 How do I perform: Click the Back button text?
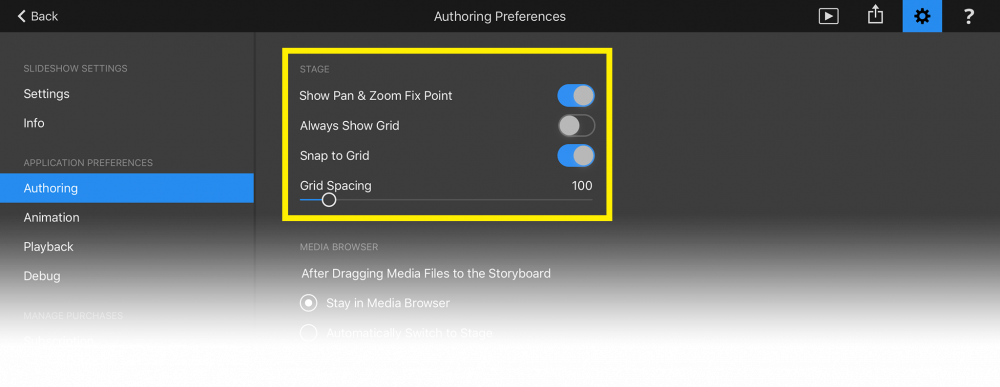tap(45, 17)
